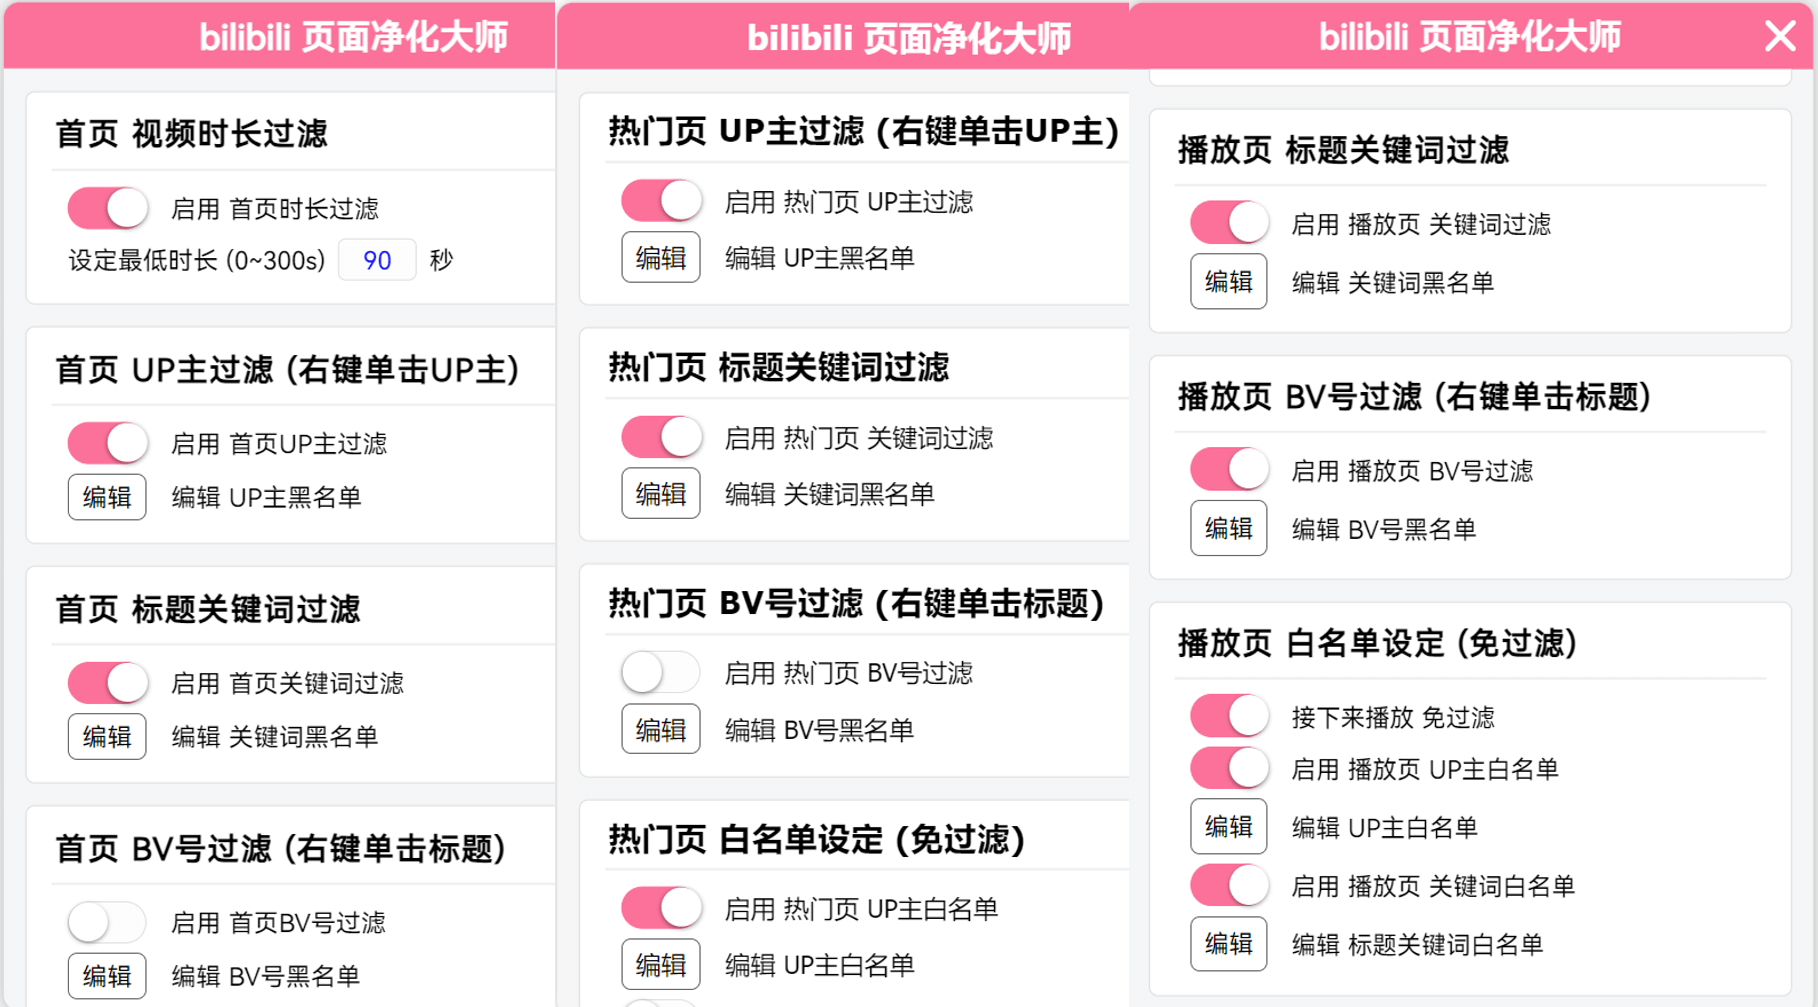1818x1007 pixels.
Task: Edit the 首页 关键词黑名单
Action: pyautogui.click(x=107, y=737)
